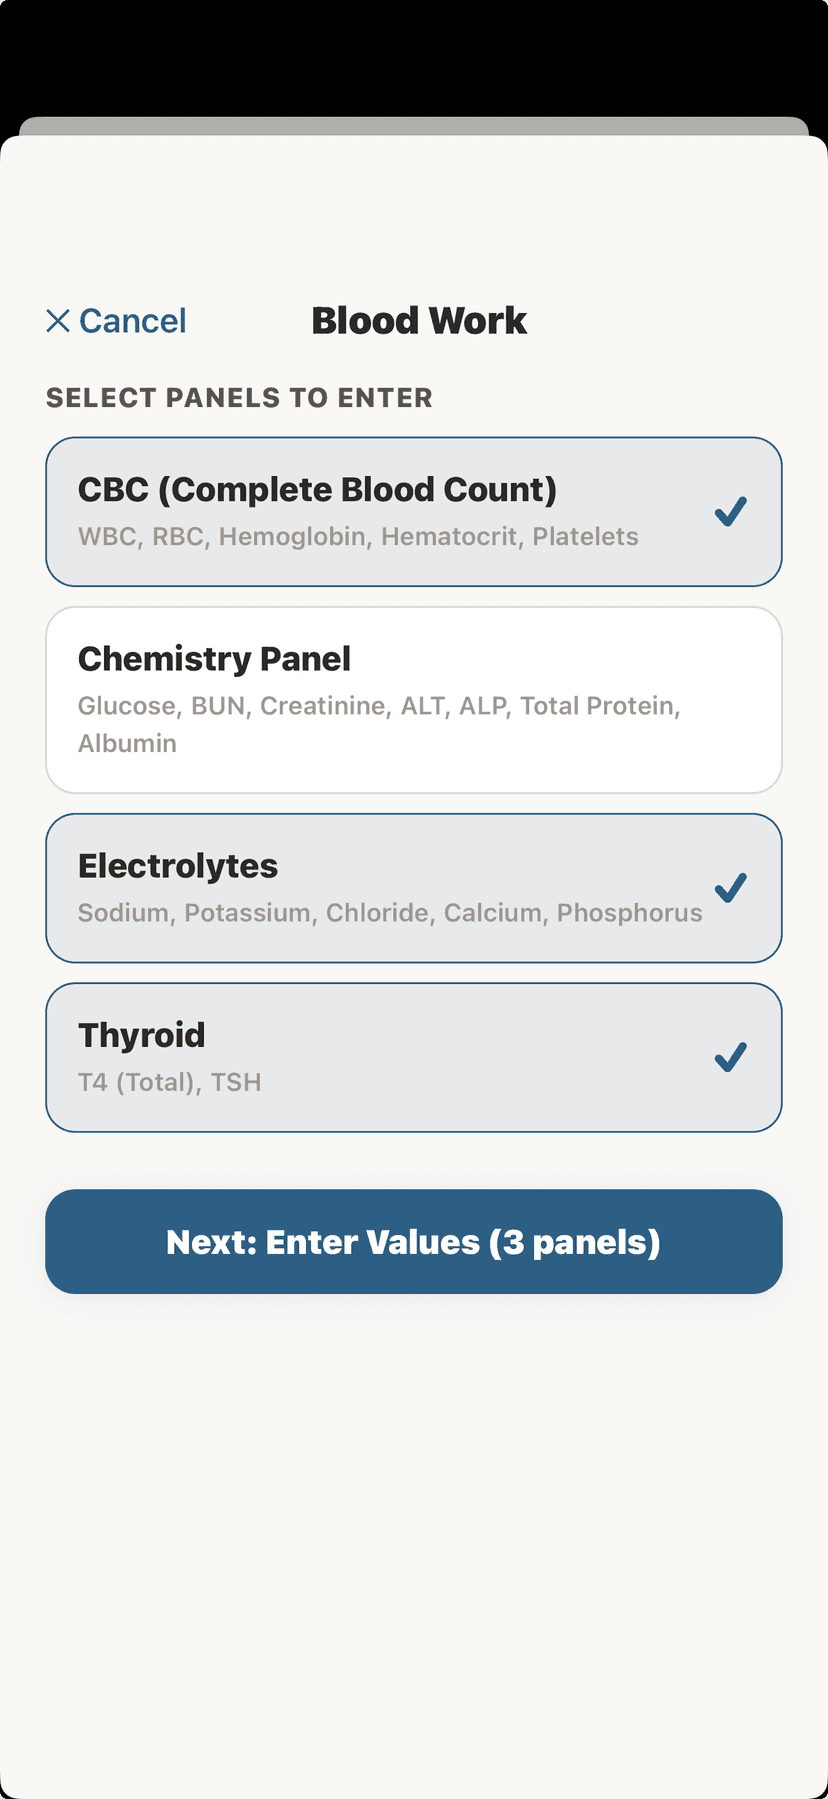Uncheck the CBC panel checkmark

pyautogui.click(x=731, y=511)
